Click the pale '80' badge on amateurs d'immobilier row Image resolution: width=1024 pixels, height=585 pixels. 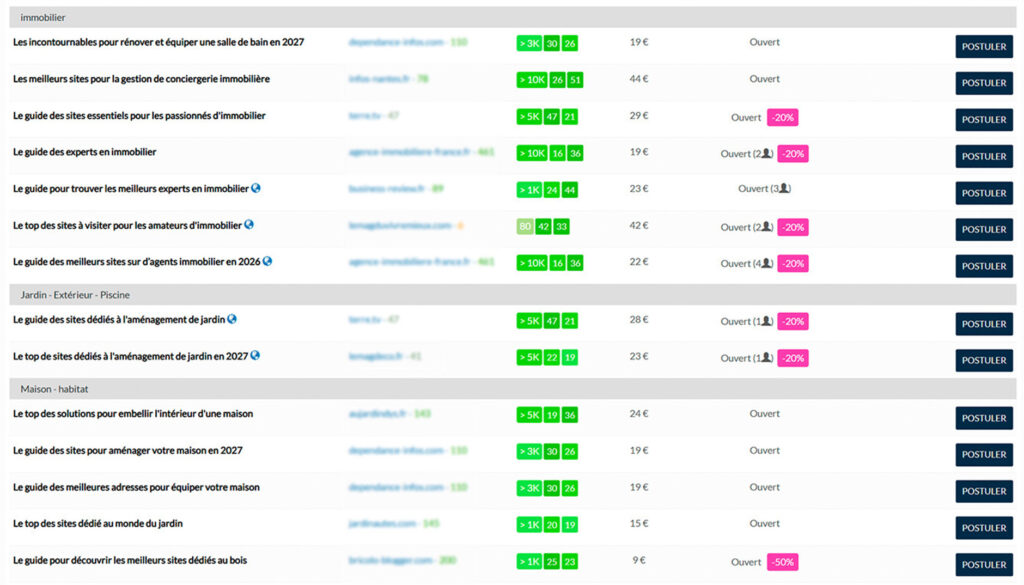coord(525,227)
